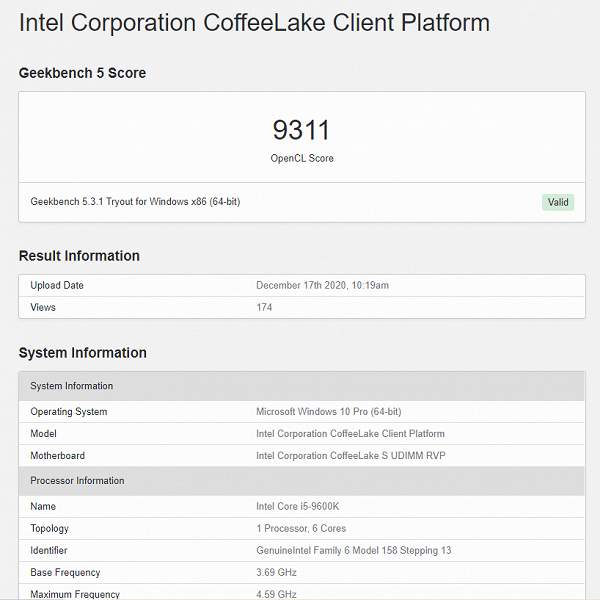This screenshot has height=600, width=600.
Task: Click the Topology value 1 Processor, 6 Cores
Action: click(301, 529)
